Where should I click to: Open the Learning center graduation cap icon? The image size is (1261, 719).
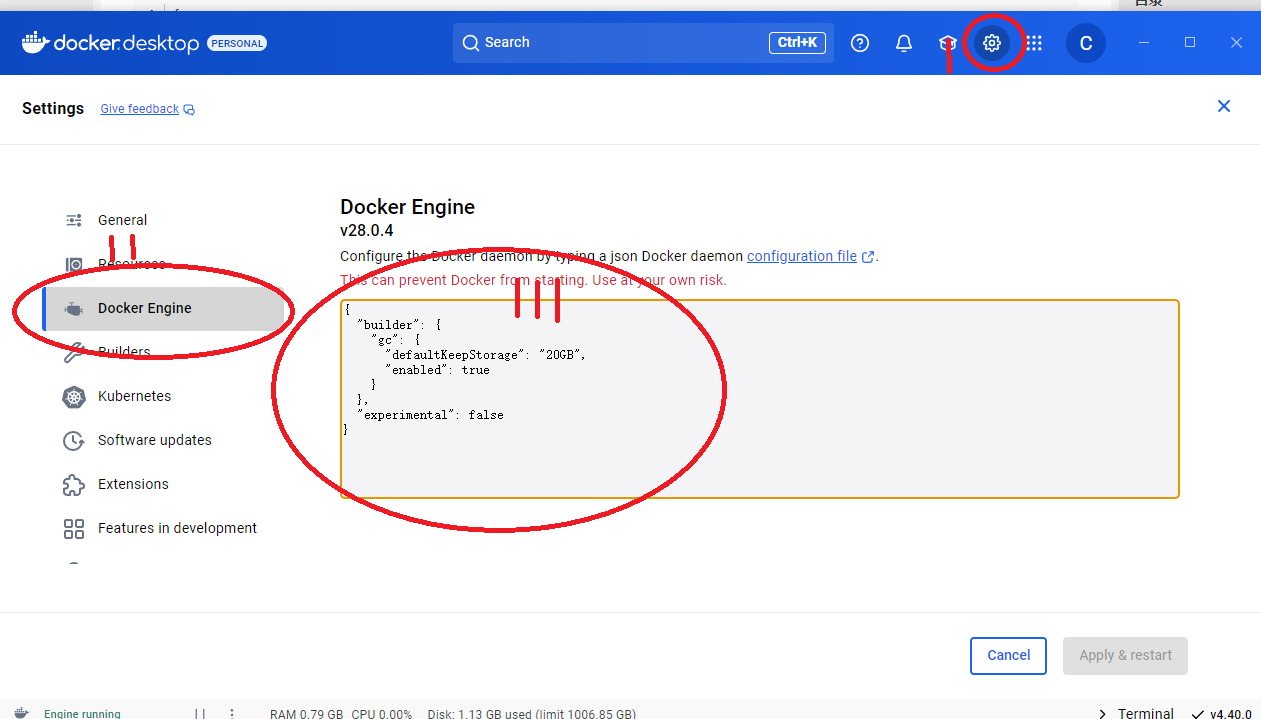coord(947,43)
